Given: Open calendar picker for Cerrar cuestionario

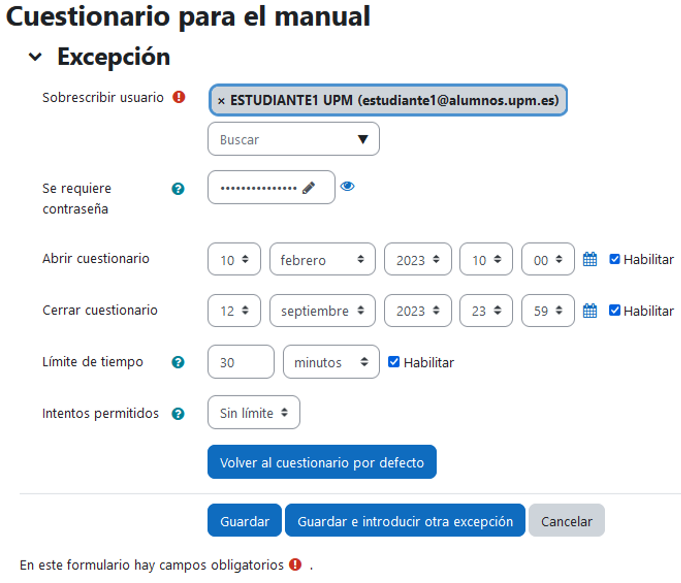Looking at the screenshot, I should pyautogui.click(x=589, y=311).
